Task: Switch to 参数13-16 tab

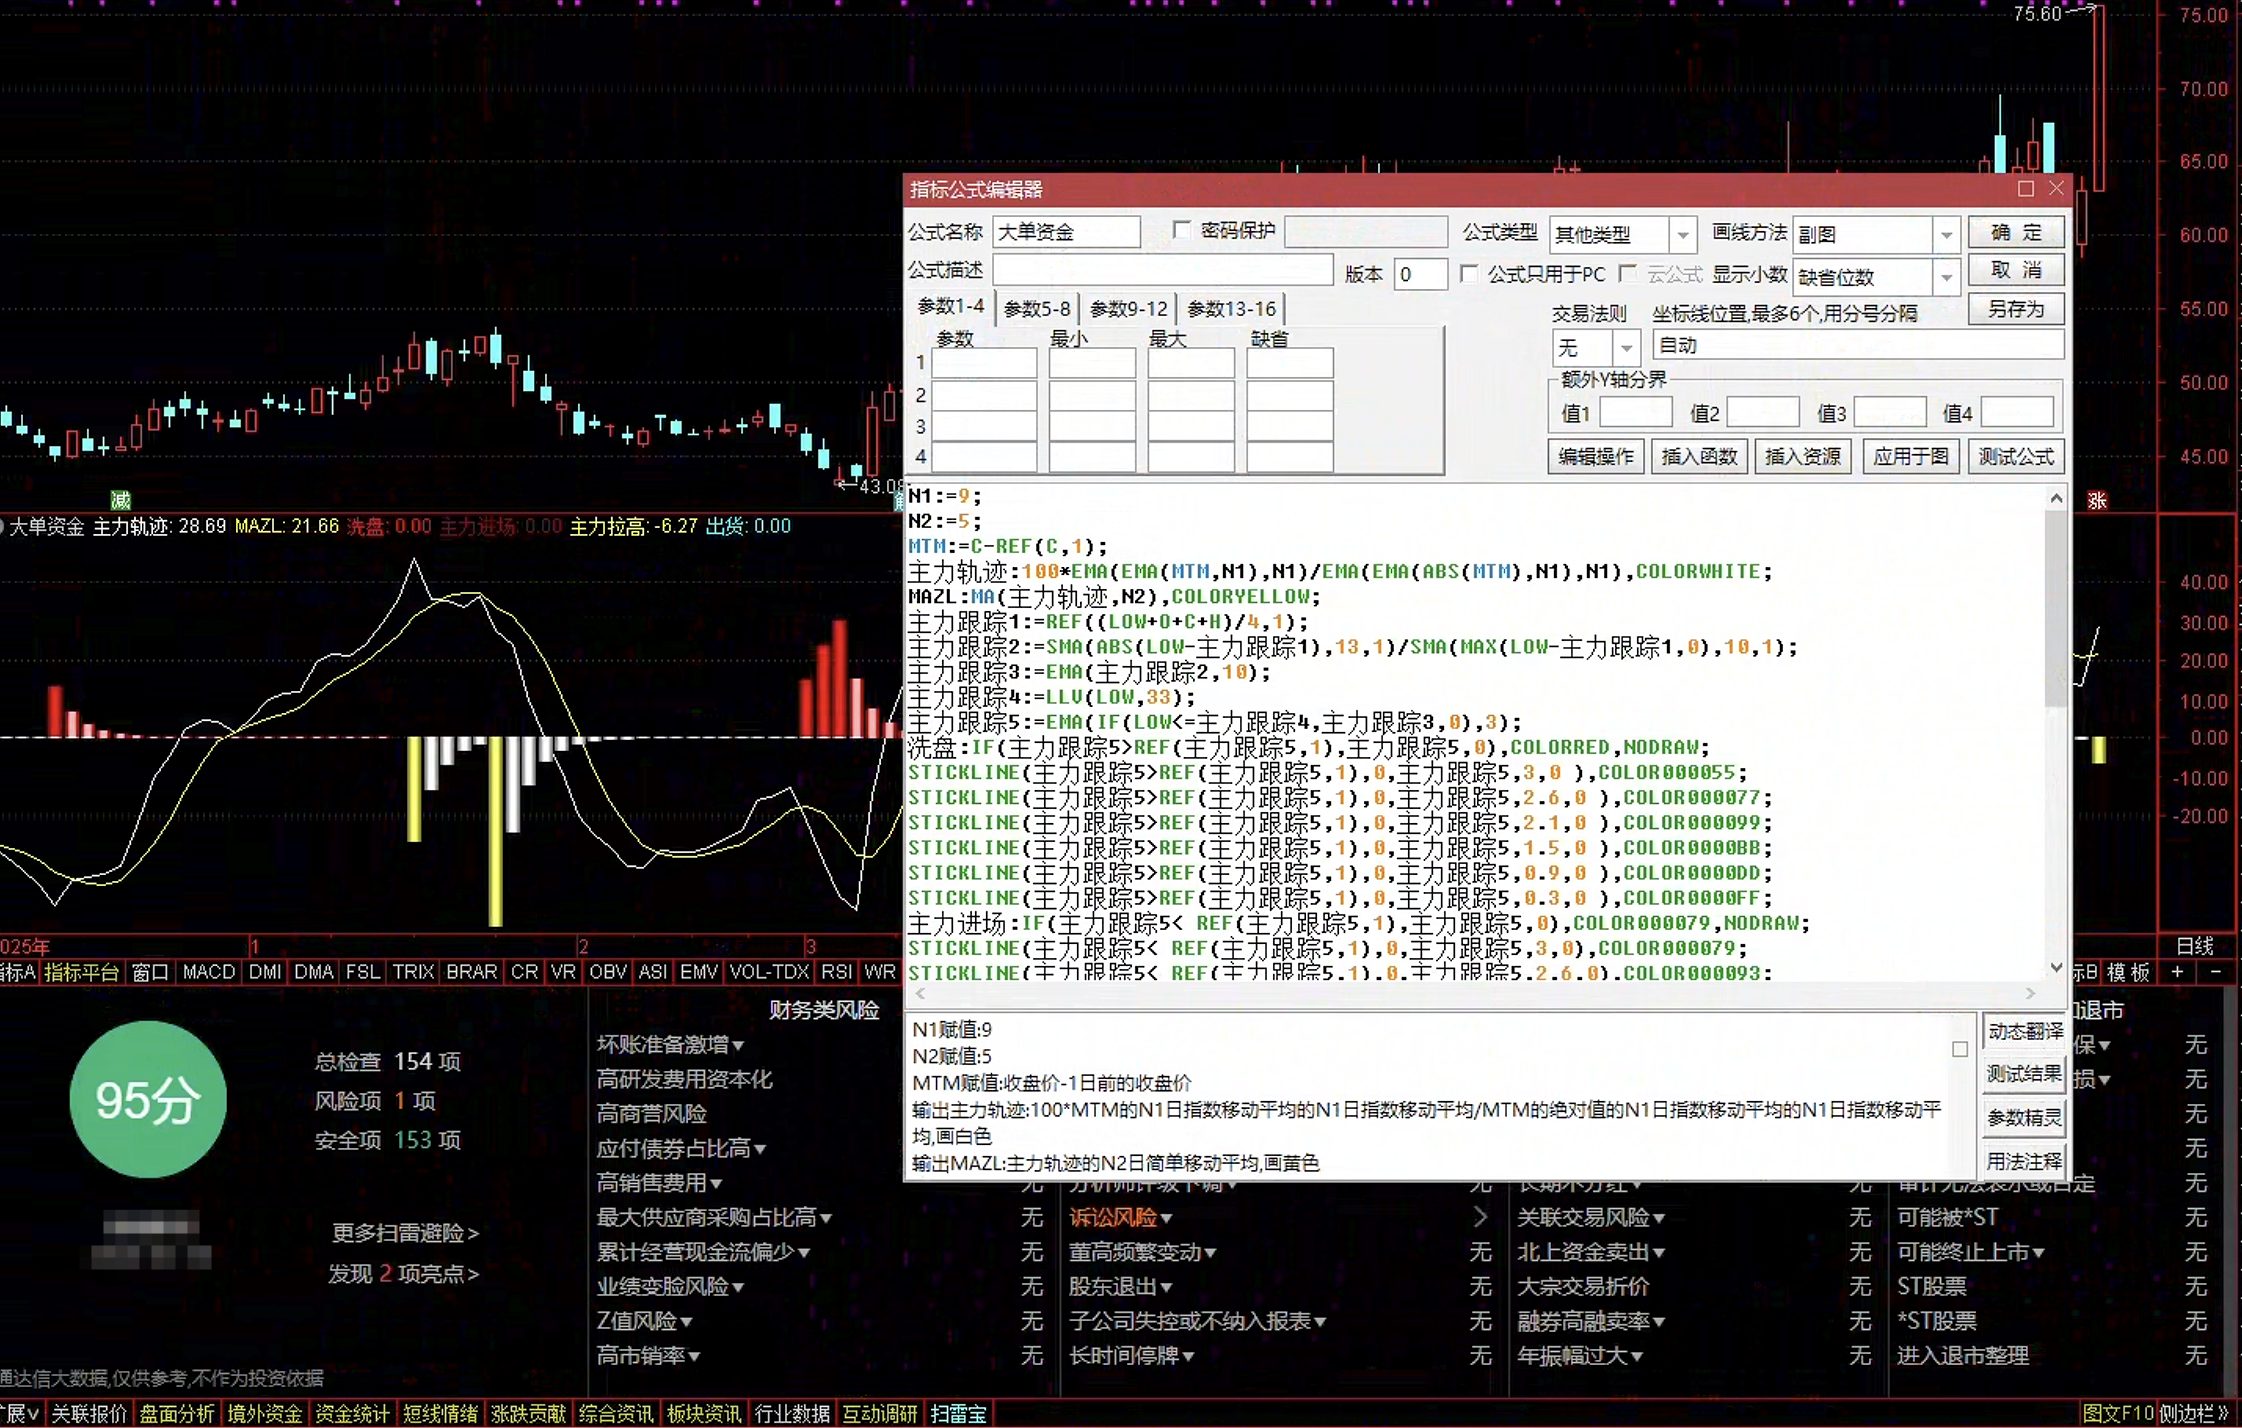Action: coord(1231,308)
